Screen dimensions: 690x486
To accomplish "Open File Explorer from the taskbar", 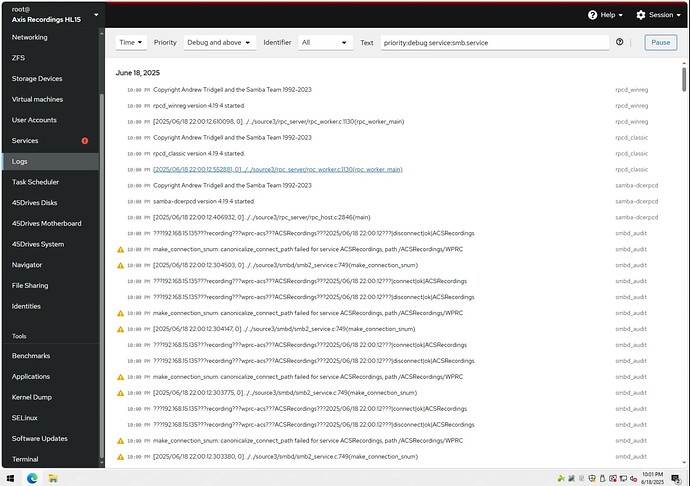I will (53, 478).
